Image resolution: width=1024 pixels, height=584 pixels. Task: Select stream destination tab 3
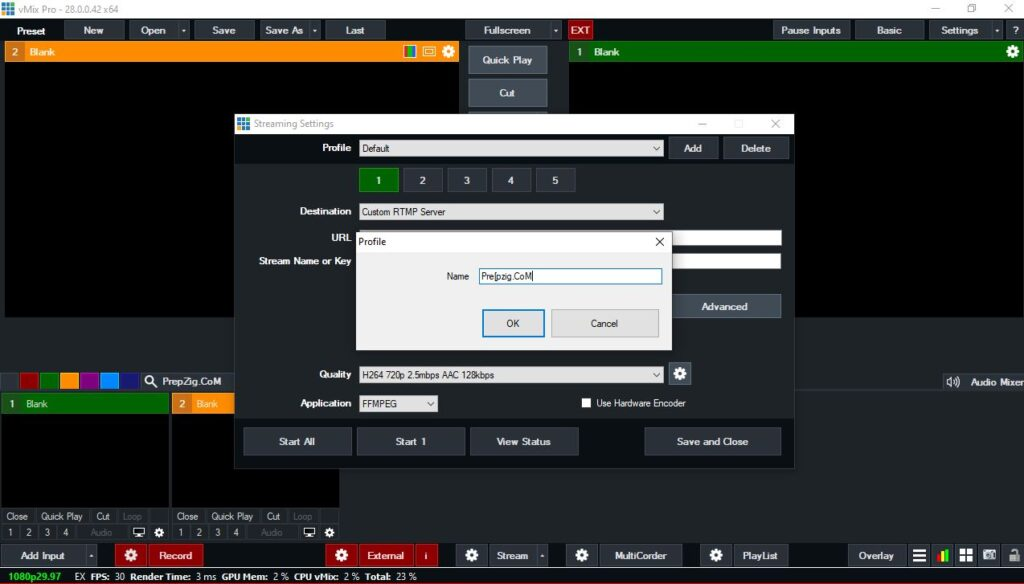click(x=466, y=180)
